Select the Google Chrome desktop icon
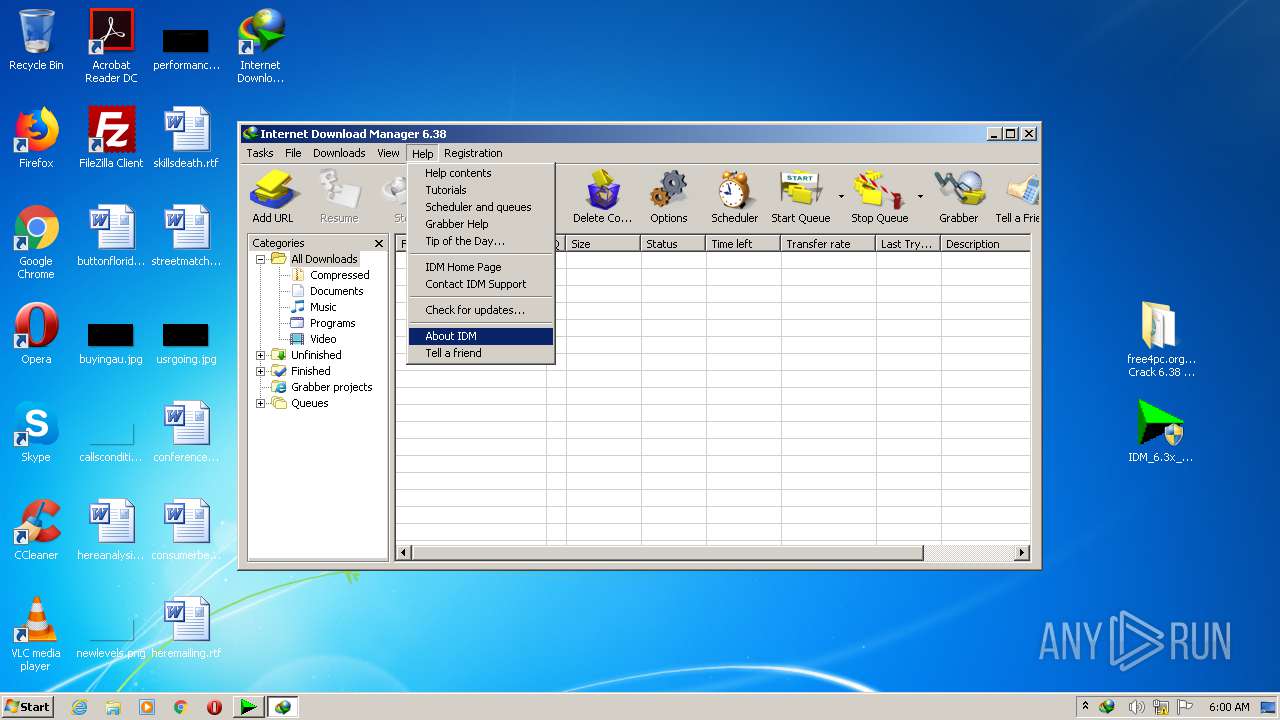This screenshot has height=720, width=1280. (x=36, y=242)
